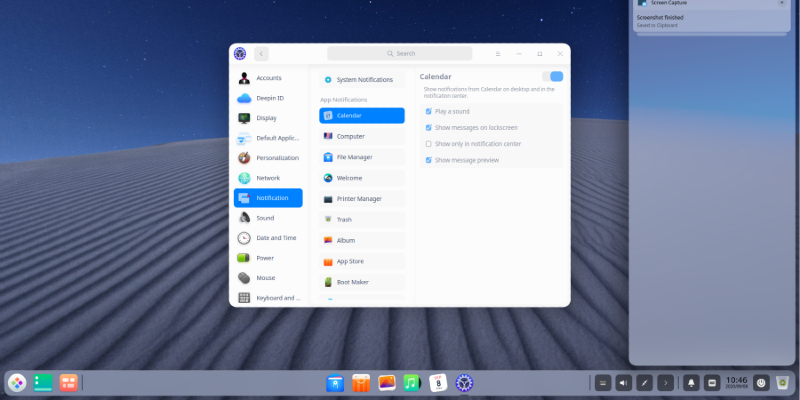800x400 pixels.
Task: Open the settings window hamburger menu
Action: [498, 54]
